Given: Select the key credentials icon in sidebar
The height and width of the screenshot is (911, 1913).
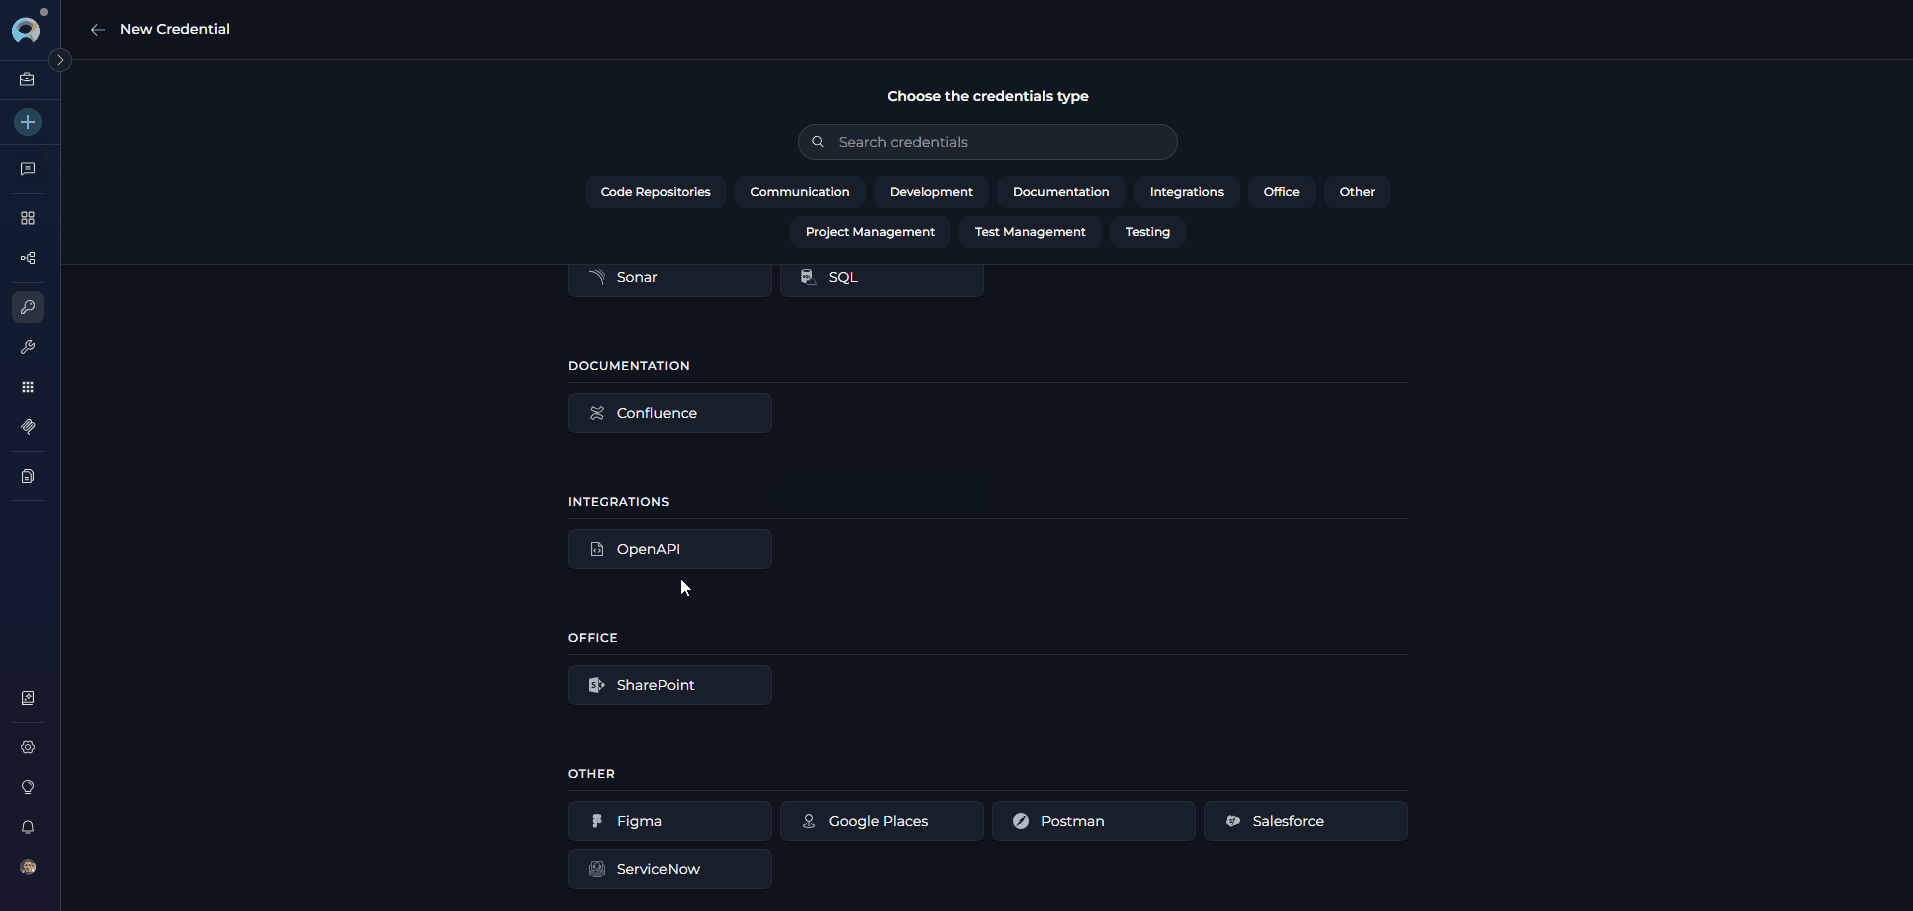Looking at the screenshot, I should pos(28,307).
